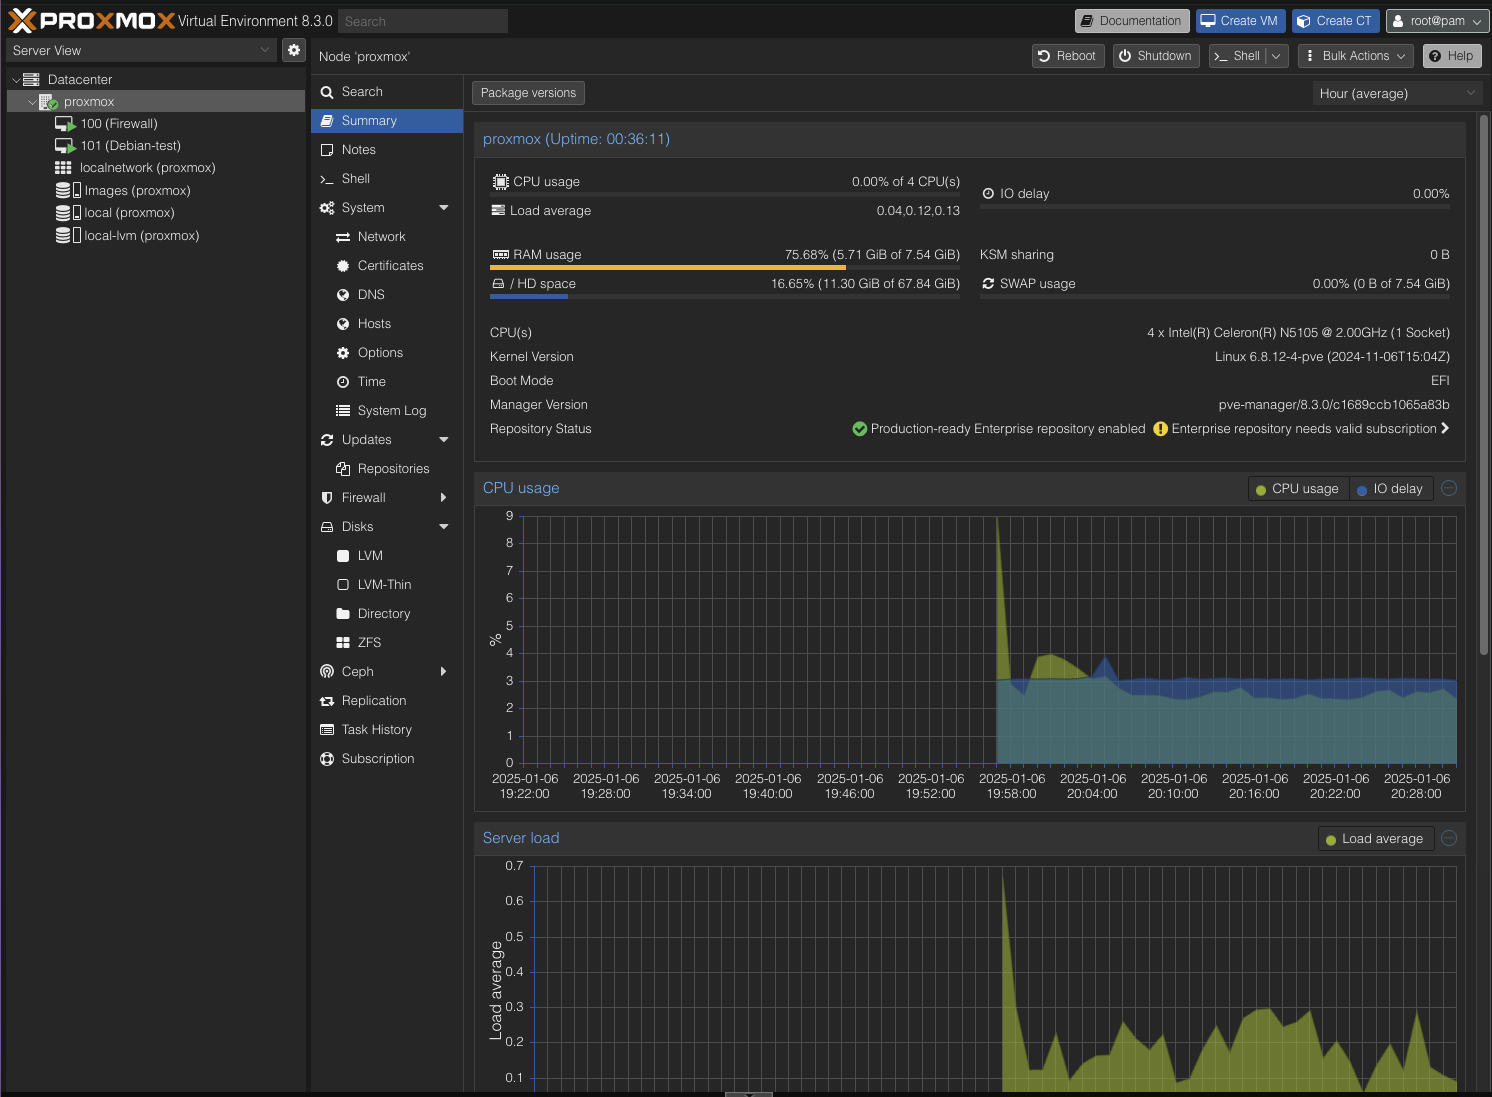Click the Task History list icon
Screen dimensions: 1492x1097
click(x=327, y=730)
